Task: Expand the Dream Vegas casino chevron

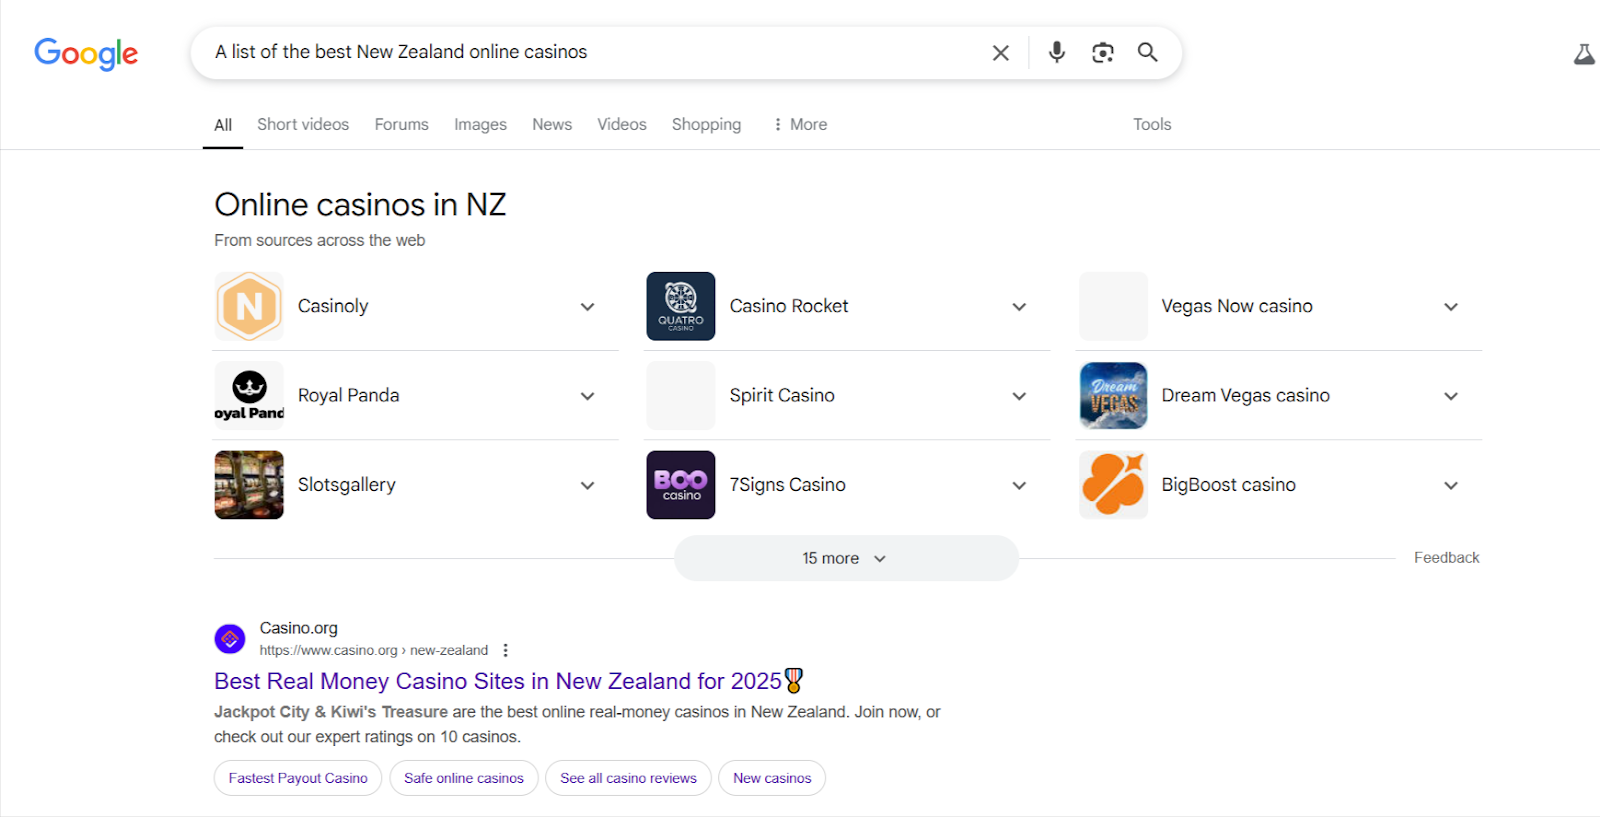Action: pos(1451,396)
